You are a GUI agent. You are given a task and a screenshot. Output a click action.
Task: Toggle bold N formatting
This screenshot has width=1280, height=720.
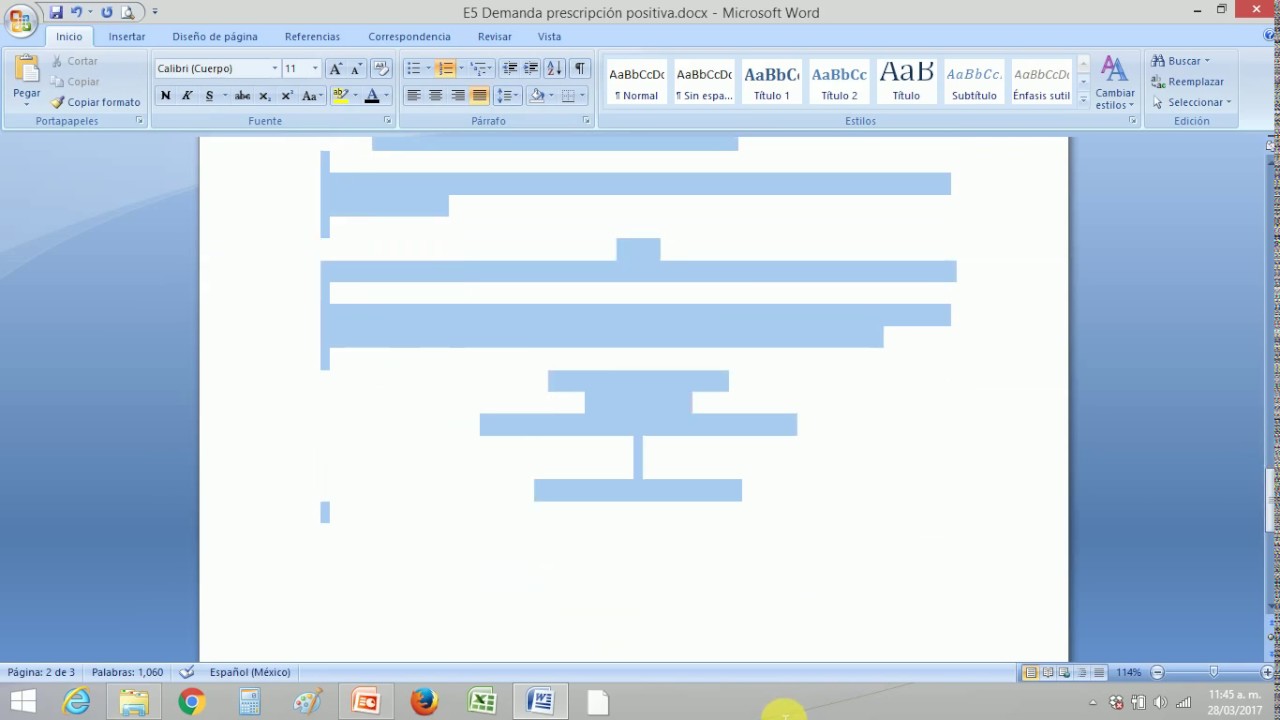pos(165,96)
